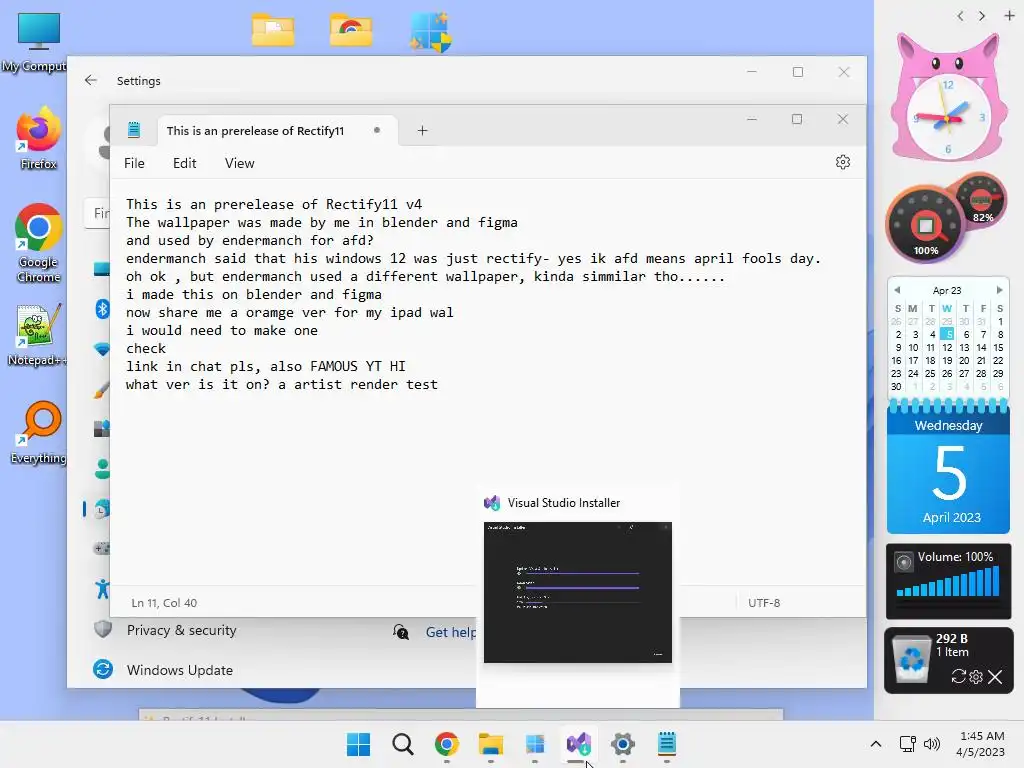Click the volume level bars in Volume gadget
Viewport: 1024px width, 768px height.
(948, 581)
